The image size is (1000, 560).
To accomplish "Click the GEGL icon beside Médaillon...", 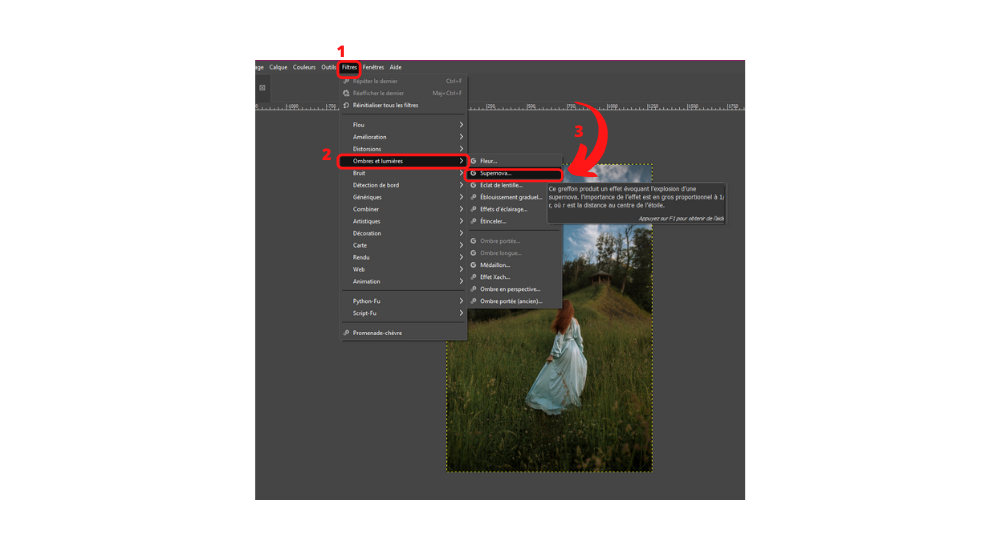I will tap(473, 265).
